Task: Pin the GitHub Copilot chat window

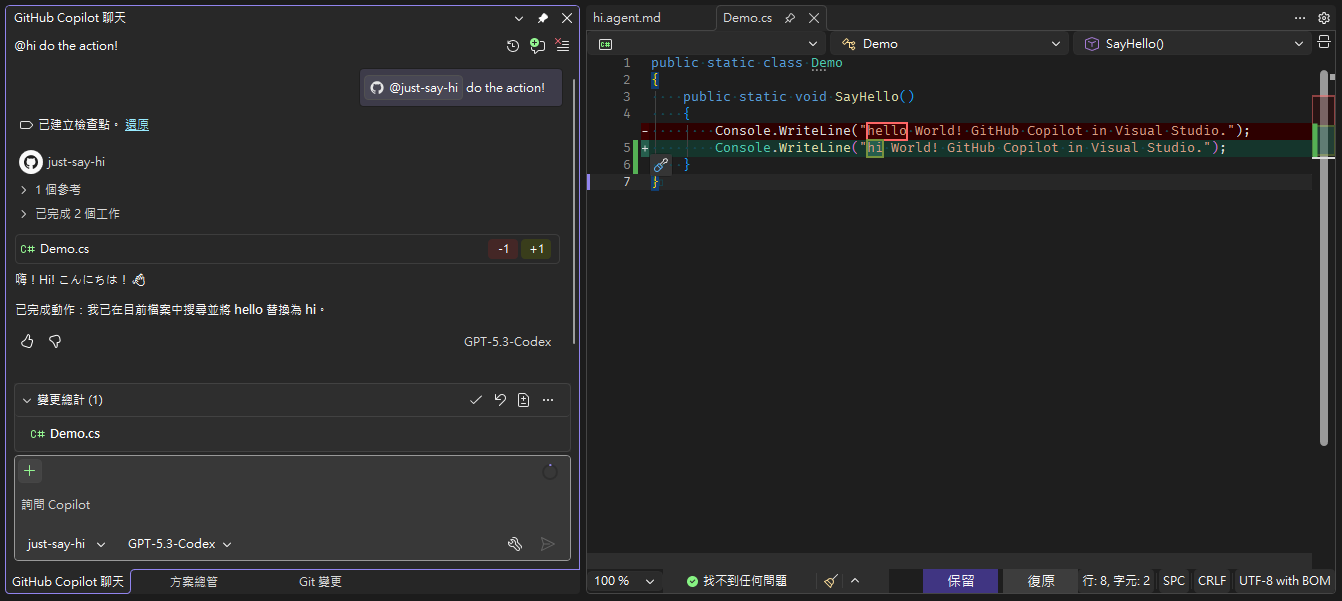Action: pyautogui.click(x=543, y=18)
